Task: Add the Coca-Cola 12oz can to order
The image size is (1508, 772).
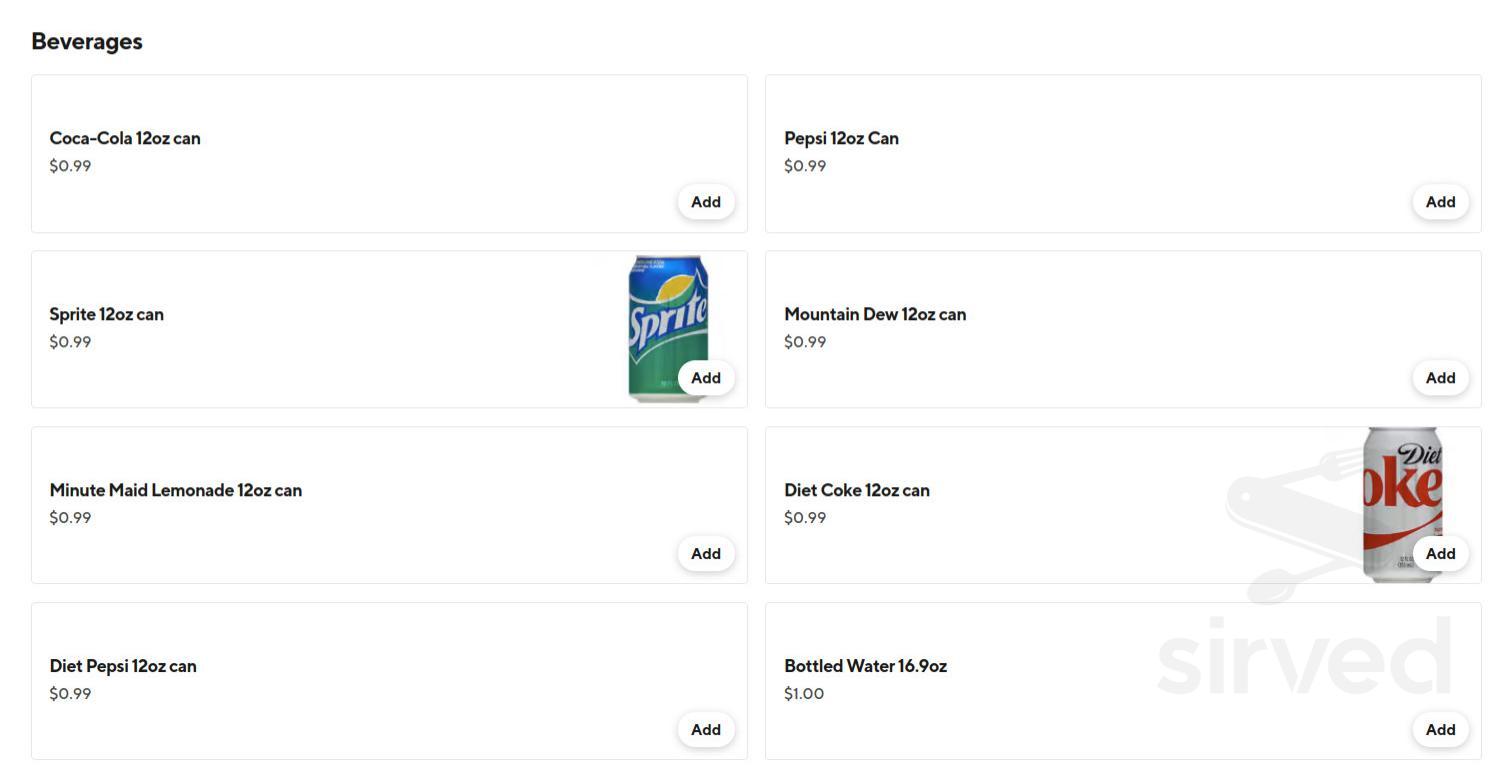Action: pos(705,201)
